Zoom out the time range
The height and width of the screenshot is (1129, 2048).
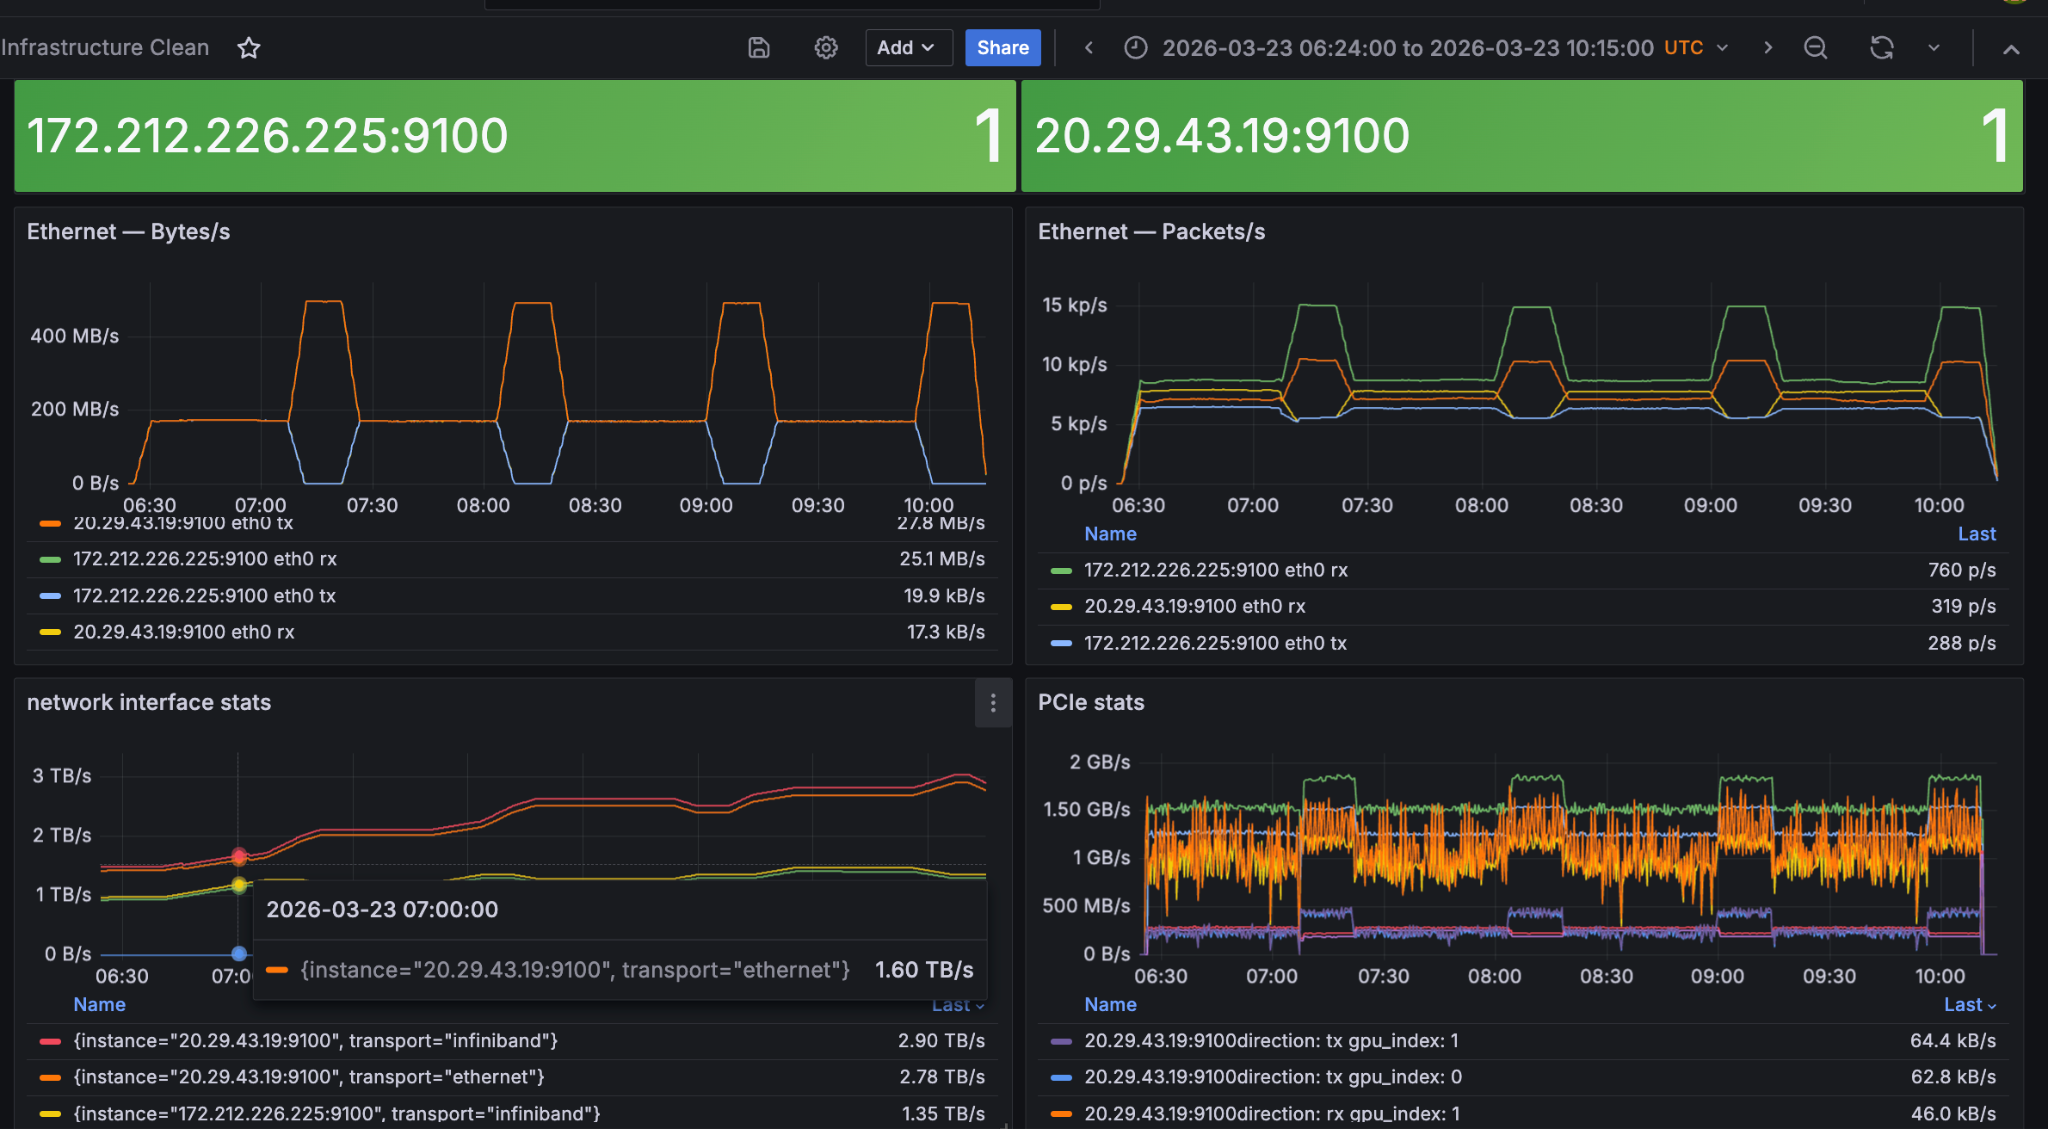coord(1816,48)
